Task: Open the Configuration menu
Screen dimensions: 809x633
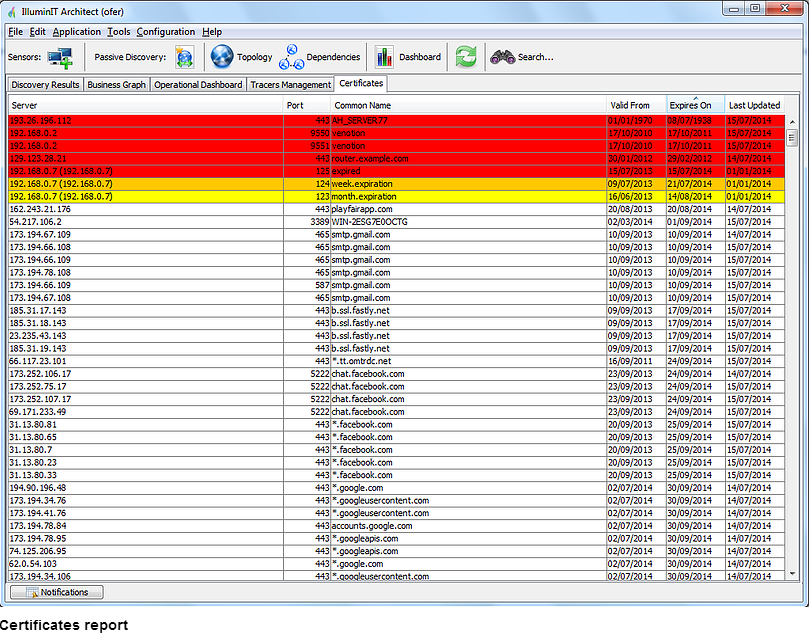Action: pos(166,32)
